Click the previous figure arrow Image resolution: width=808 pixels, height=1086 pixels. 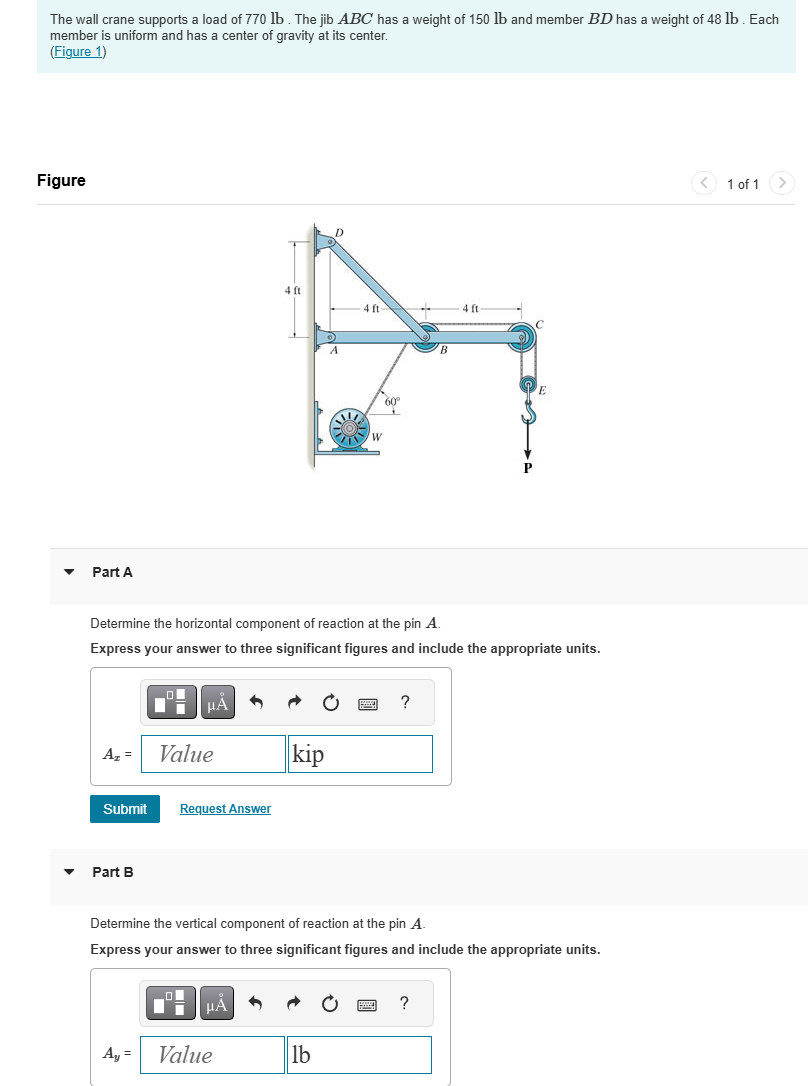tap(704, 183)
